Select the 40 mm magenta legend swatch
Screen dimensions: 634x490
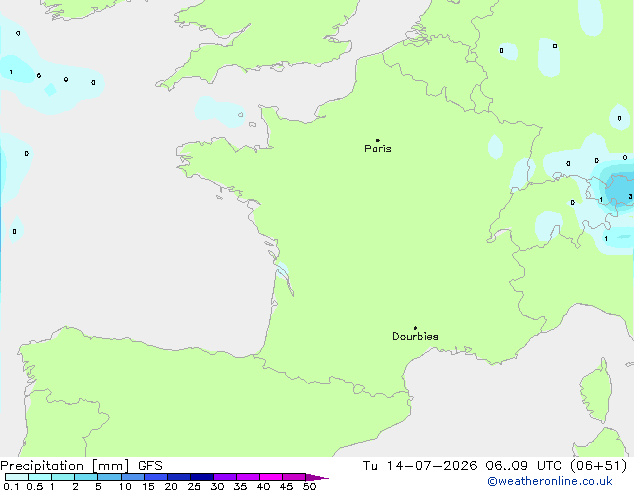[x=271, y=477]
